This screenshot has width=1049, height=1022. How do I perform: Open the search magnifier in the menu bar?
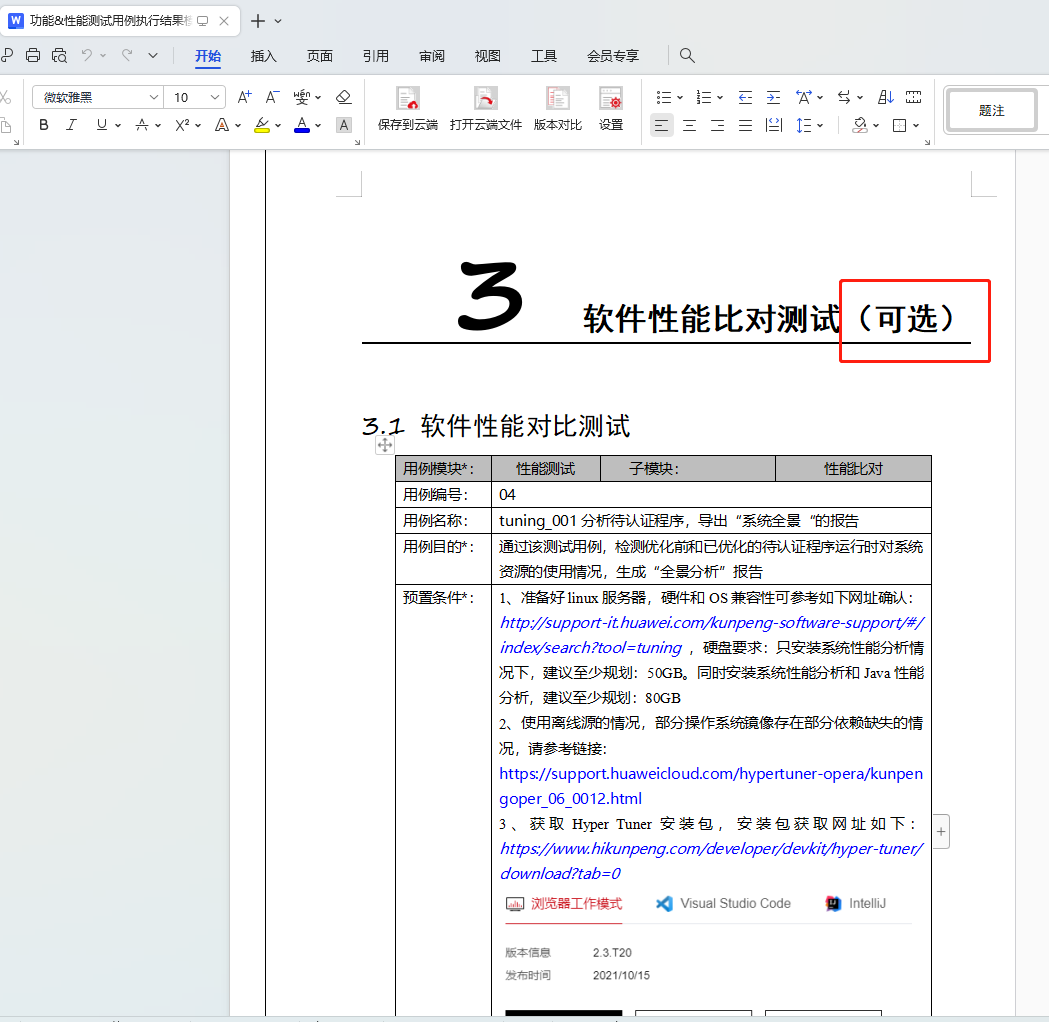(x=687, y=56)
